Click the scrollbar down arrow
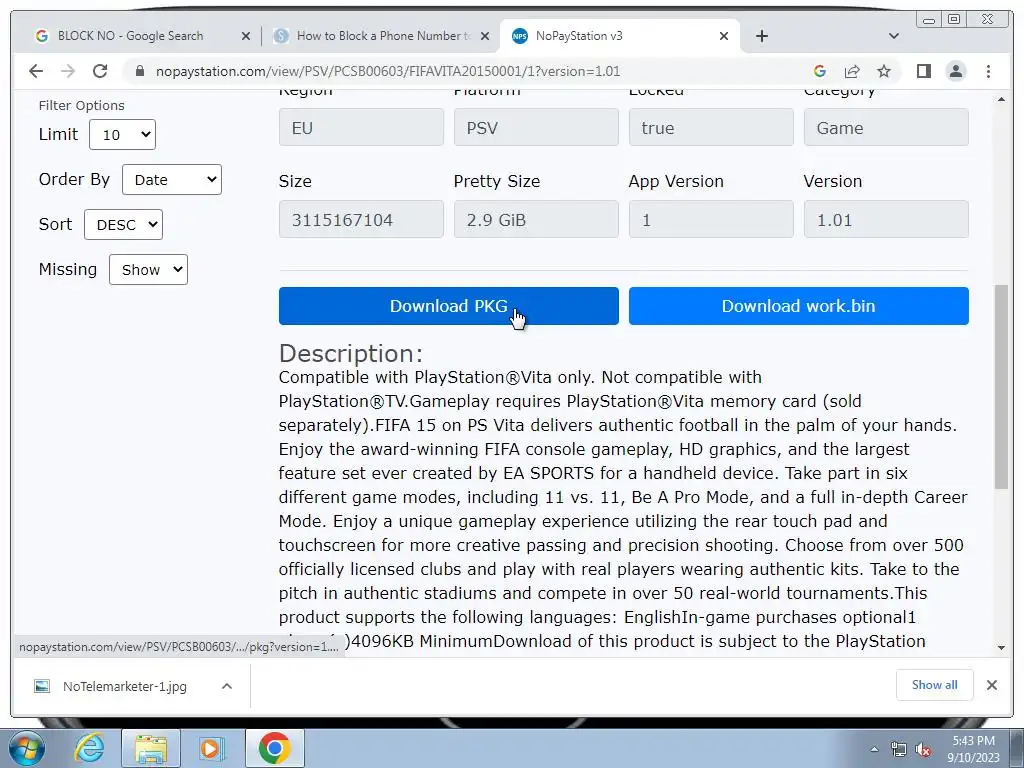Image resolution: width=1024 pixels, height=768 pixels. (x=1001, y=648)
